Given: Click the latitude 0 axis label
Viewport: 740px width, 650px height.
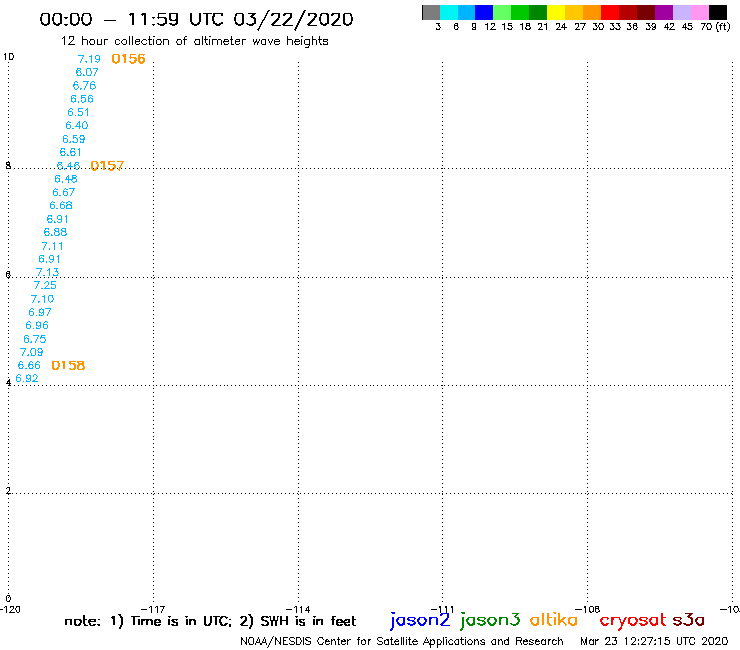Looking at the screenshot, I should coord(8,599).
